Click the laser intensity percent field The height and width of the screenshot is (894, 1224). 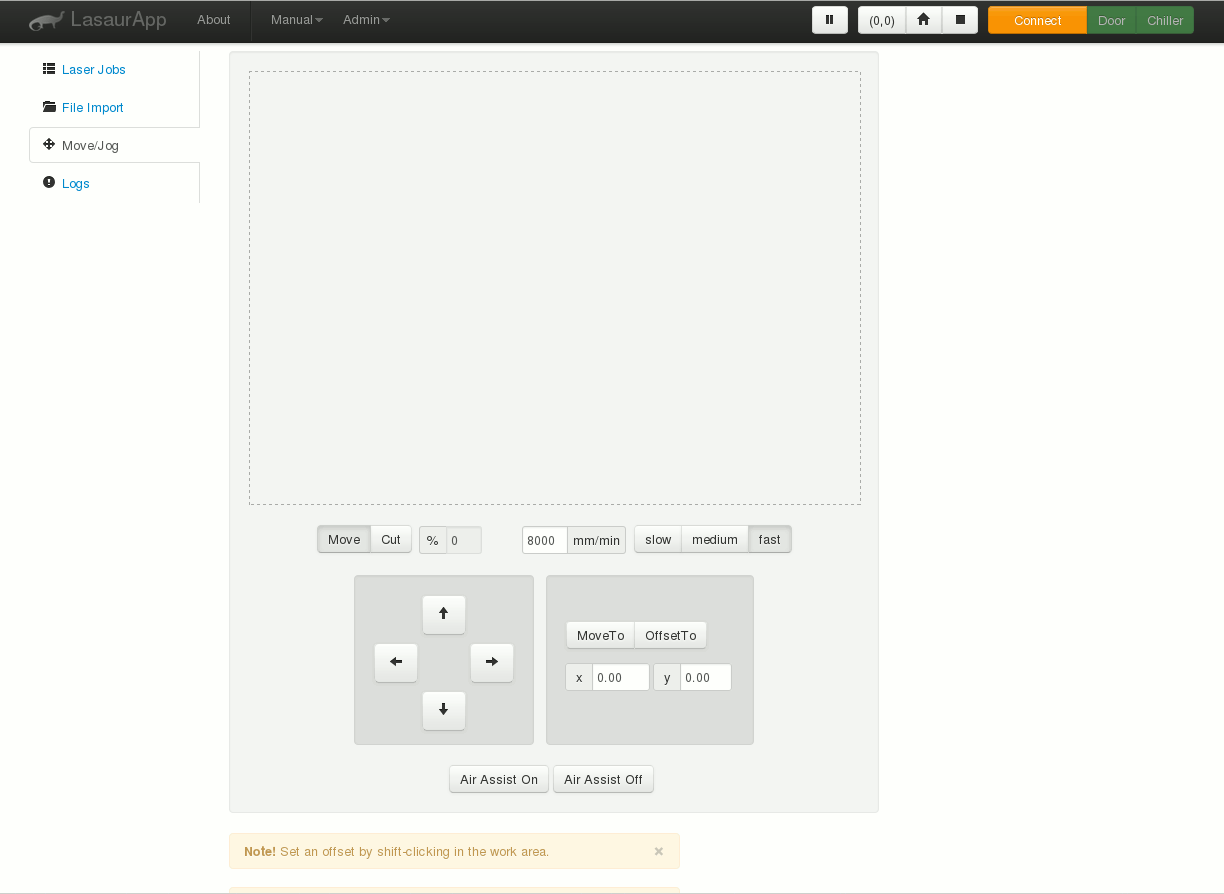(464, 540)
